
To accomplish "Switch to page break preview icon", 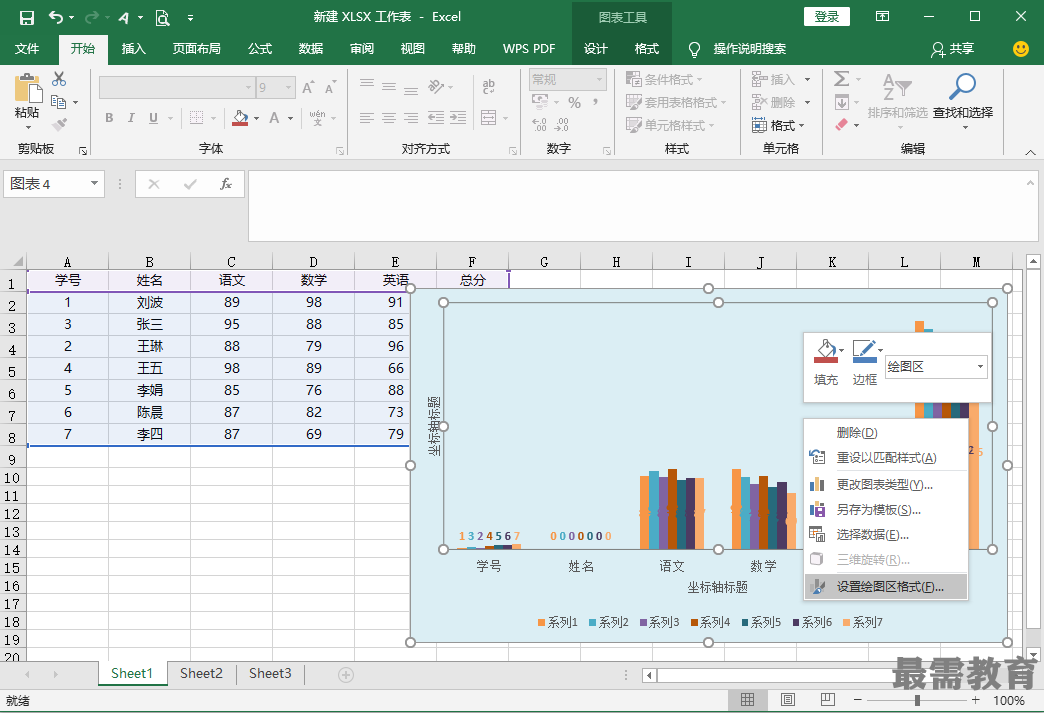I will [828, 700].
